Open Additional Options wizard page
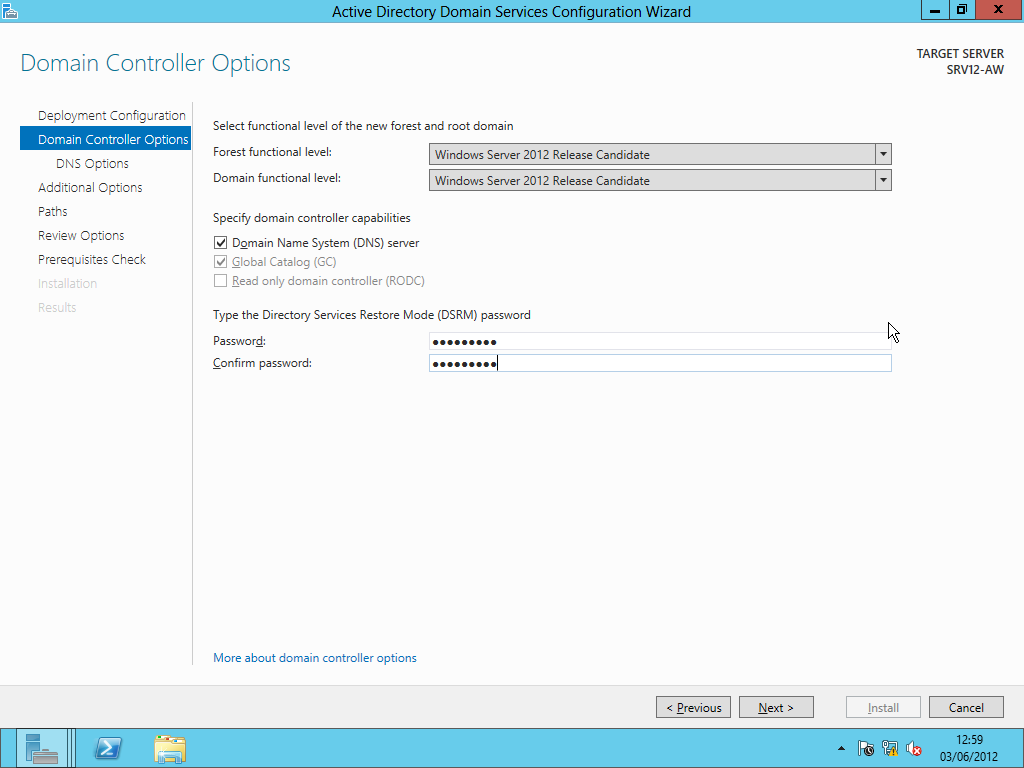 point(90,187)
